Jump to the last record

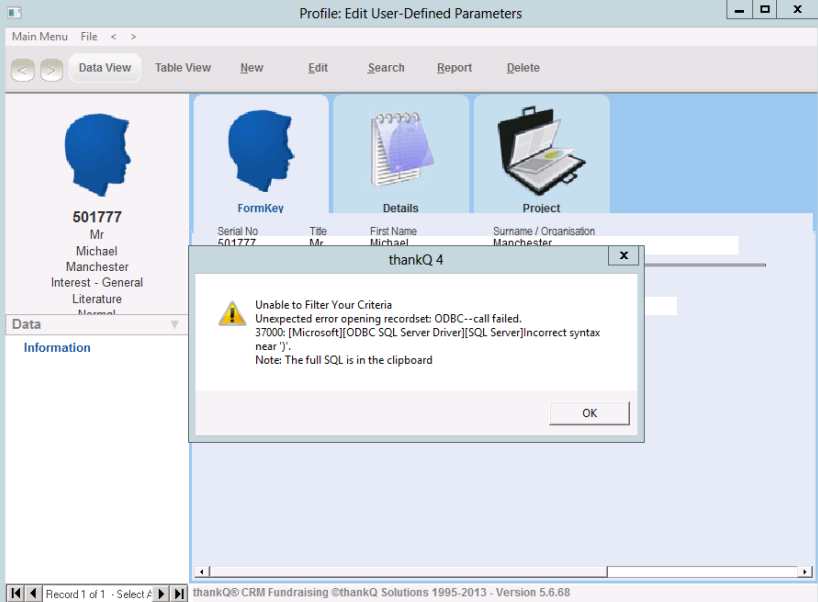pos(178,594)
